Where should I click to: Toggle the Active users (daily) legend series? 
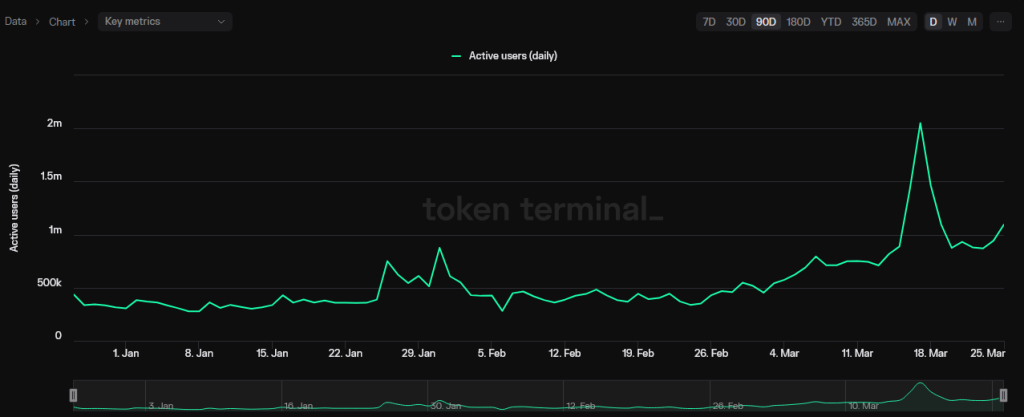click(x=504, y=56)
